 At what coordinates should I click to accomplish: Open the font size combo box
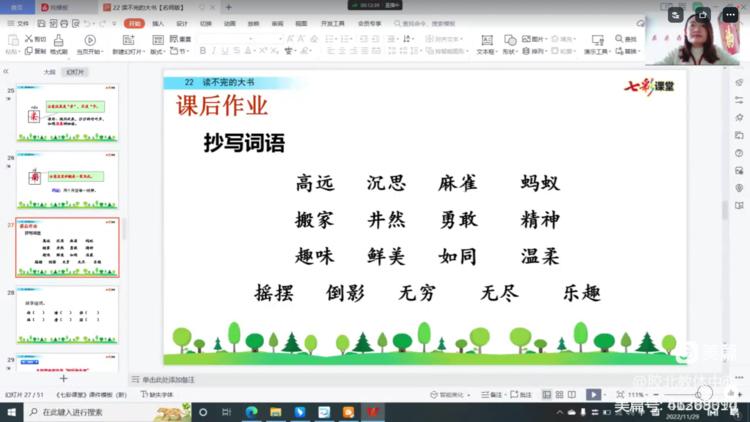[x=269, y=39]
